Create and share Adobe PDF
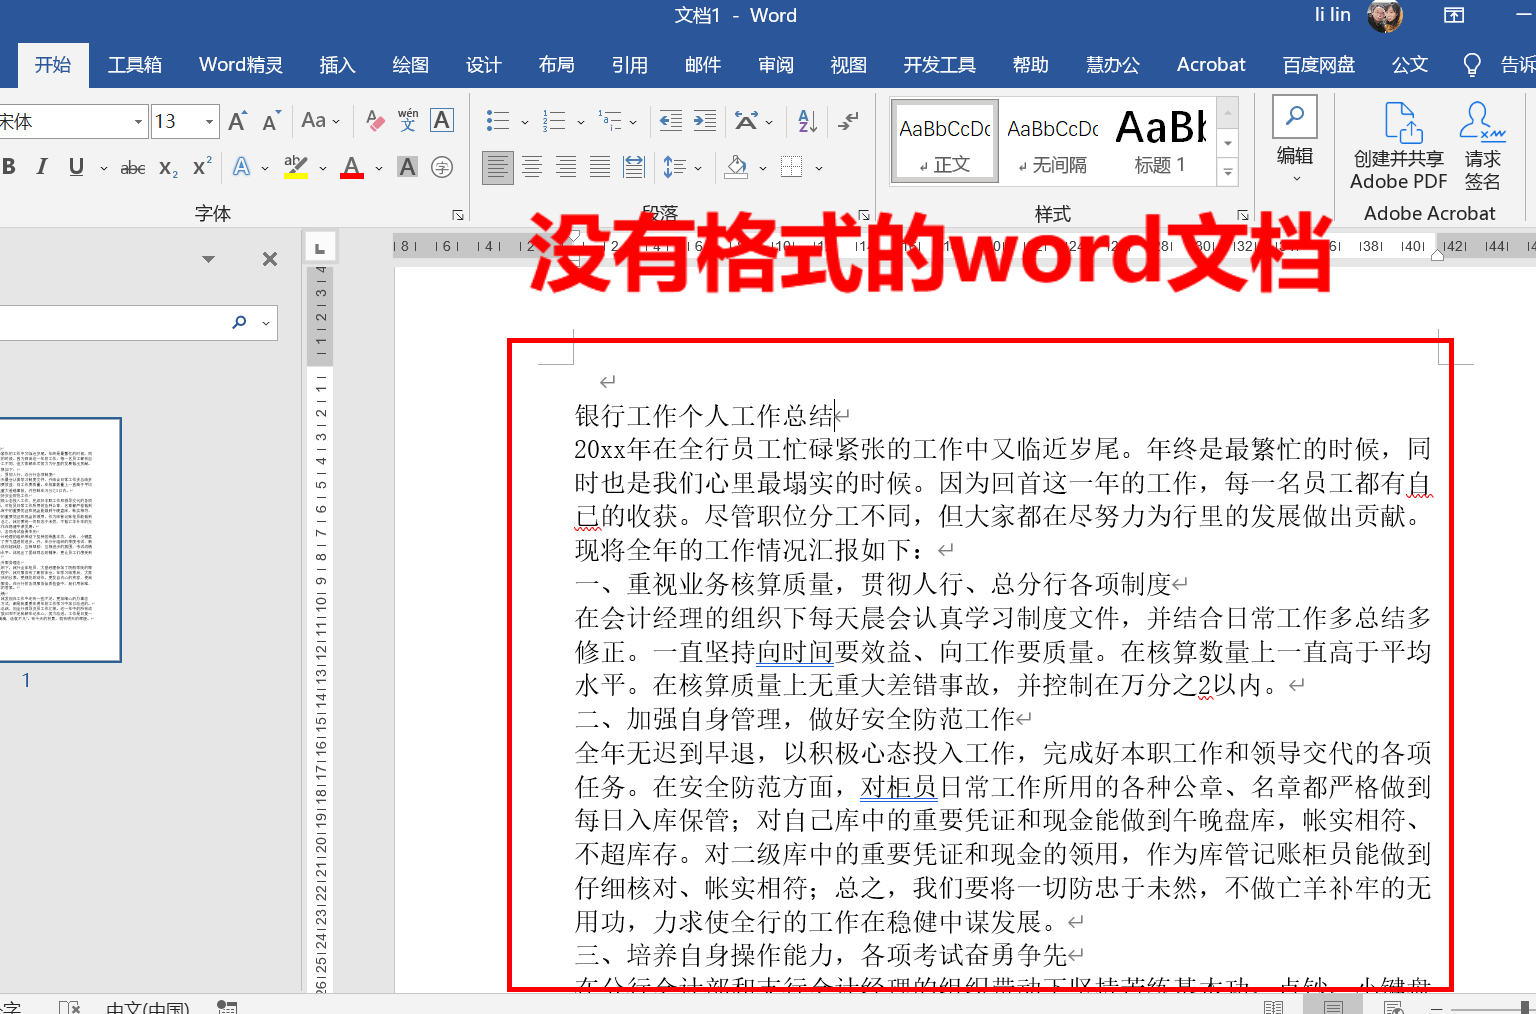The height and width of the screenshot is (1014, 1536). [1398, 146]
